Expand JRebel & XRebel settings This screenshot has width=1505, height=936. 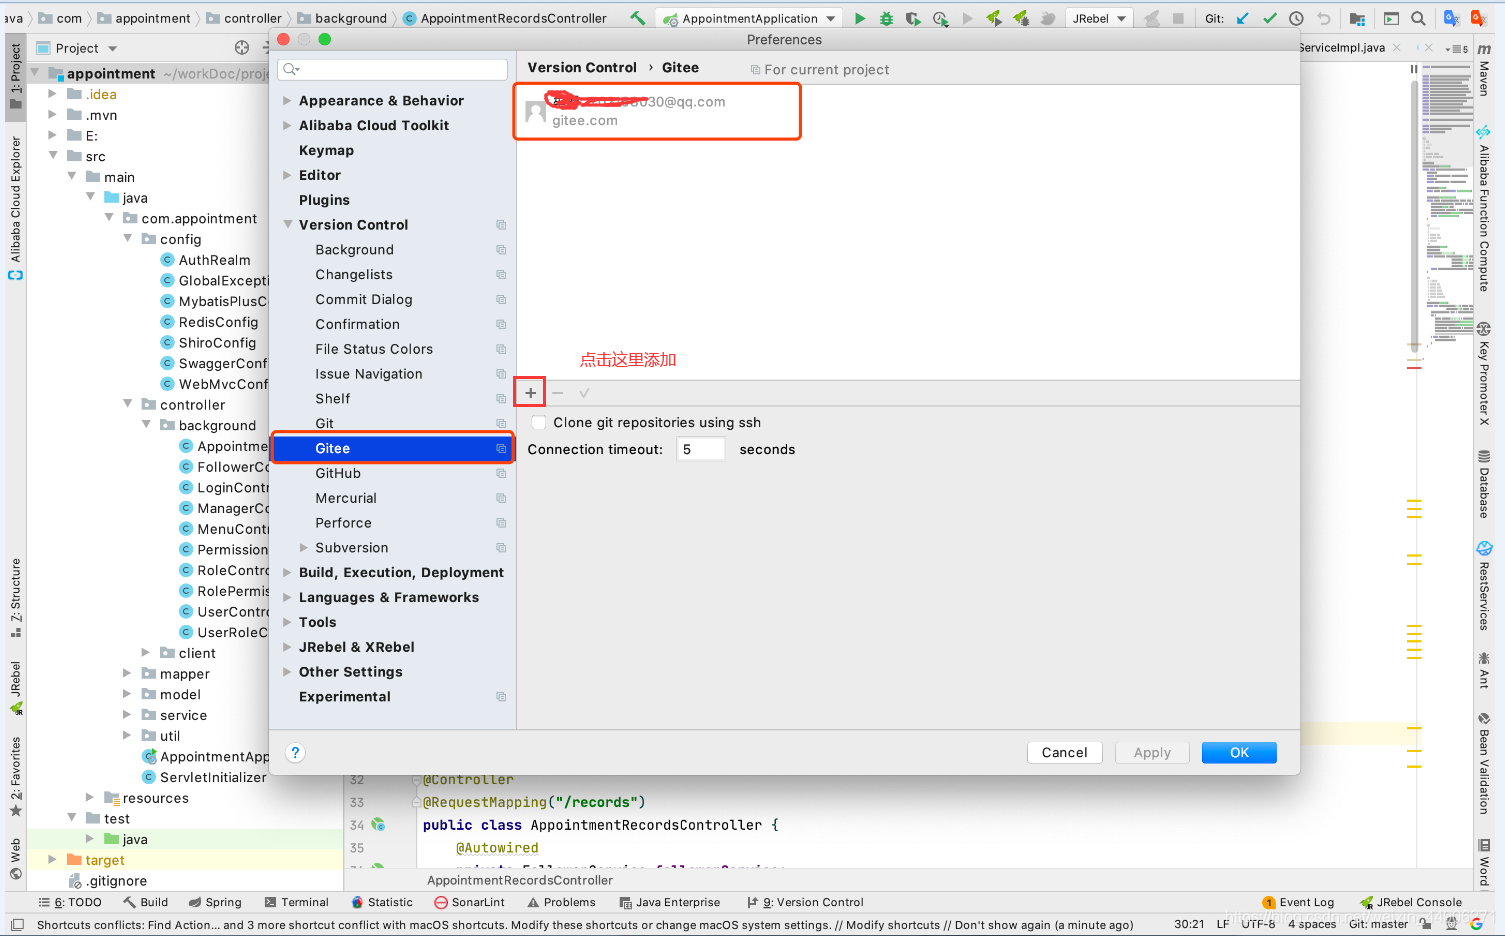[287, 647]
